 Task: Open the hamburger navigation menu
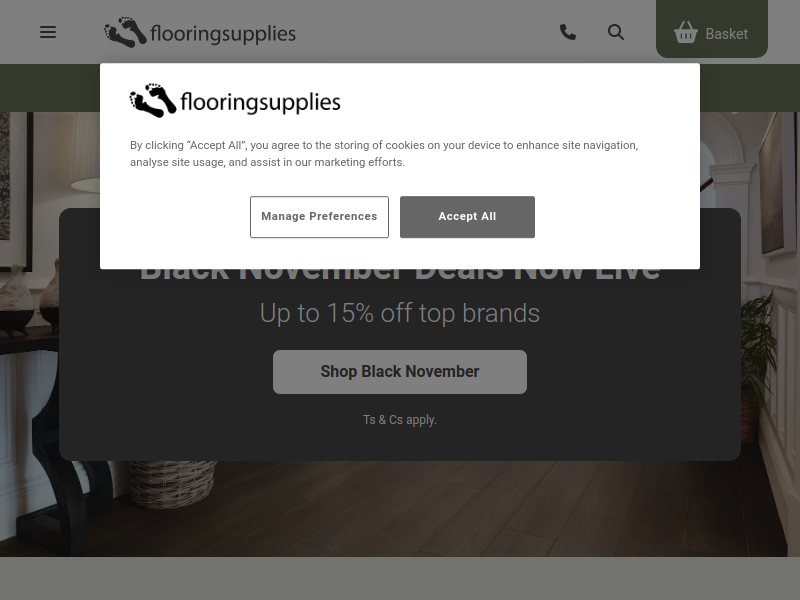click(x=48, y=32)
